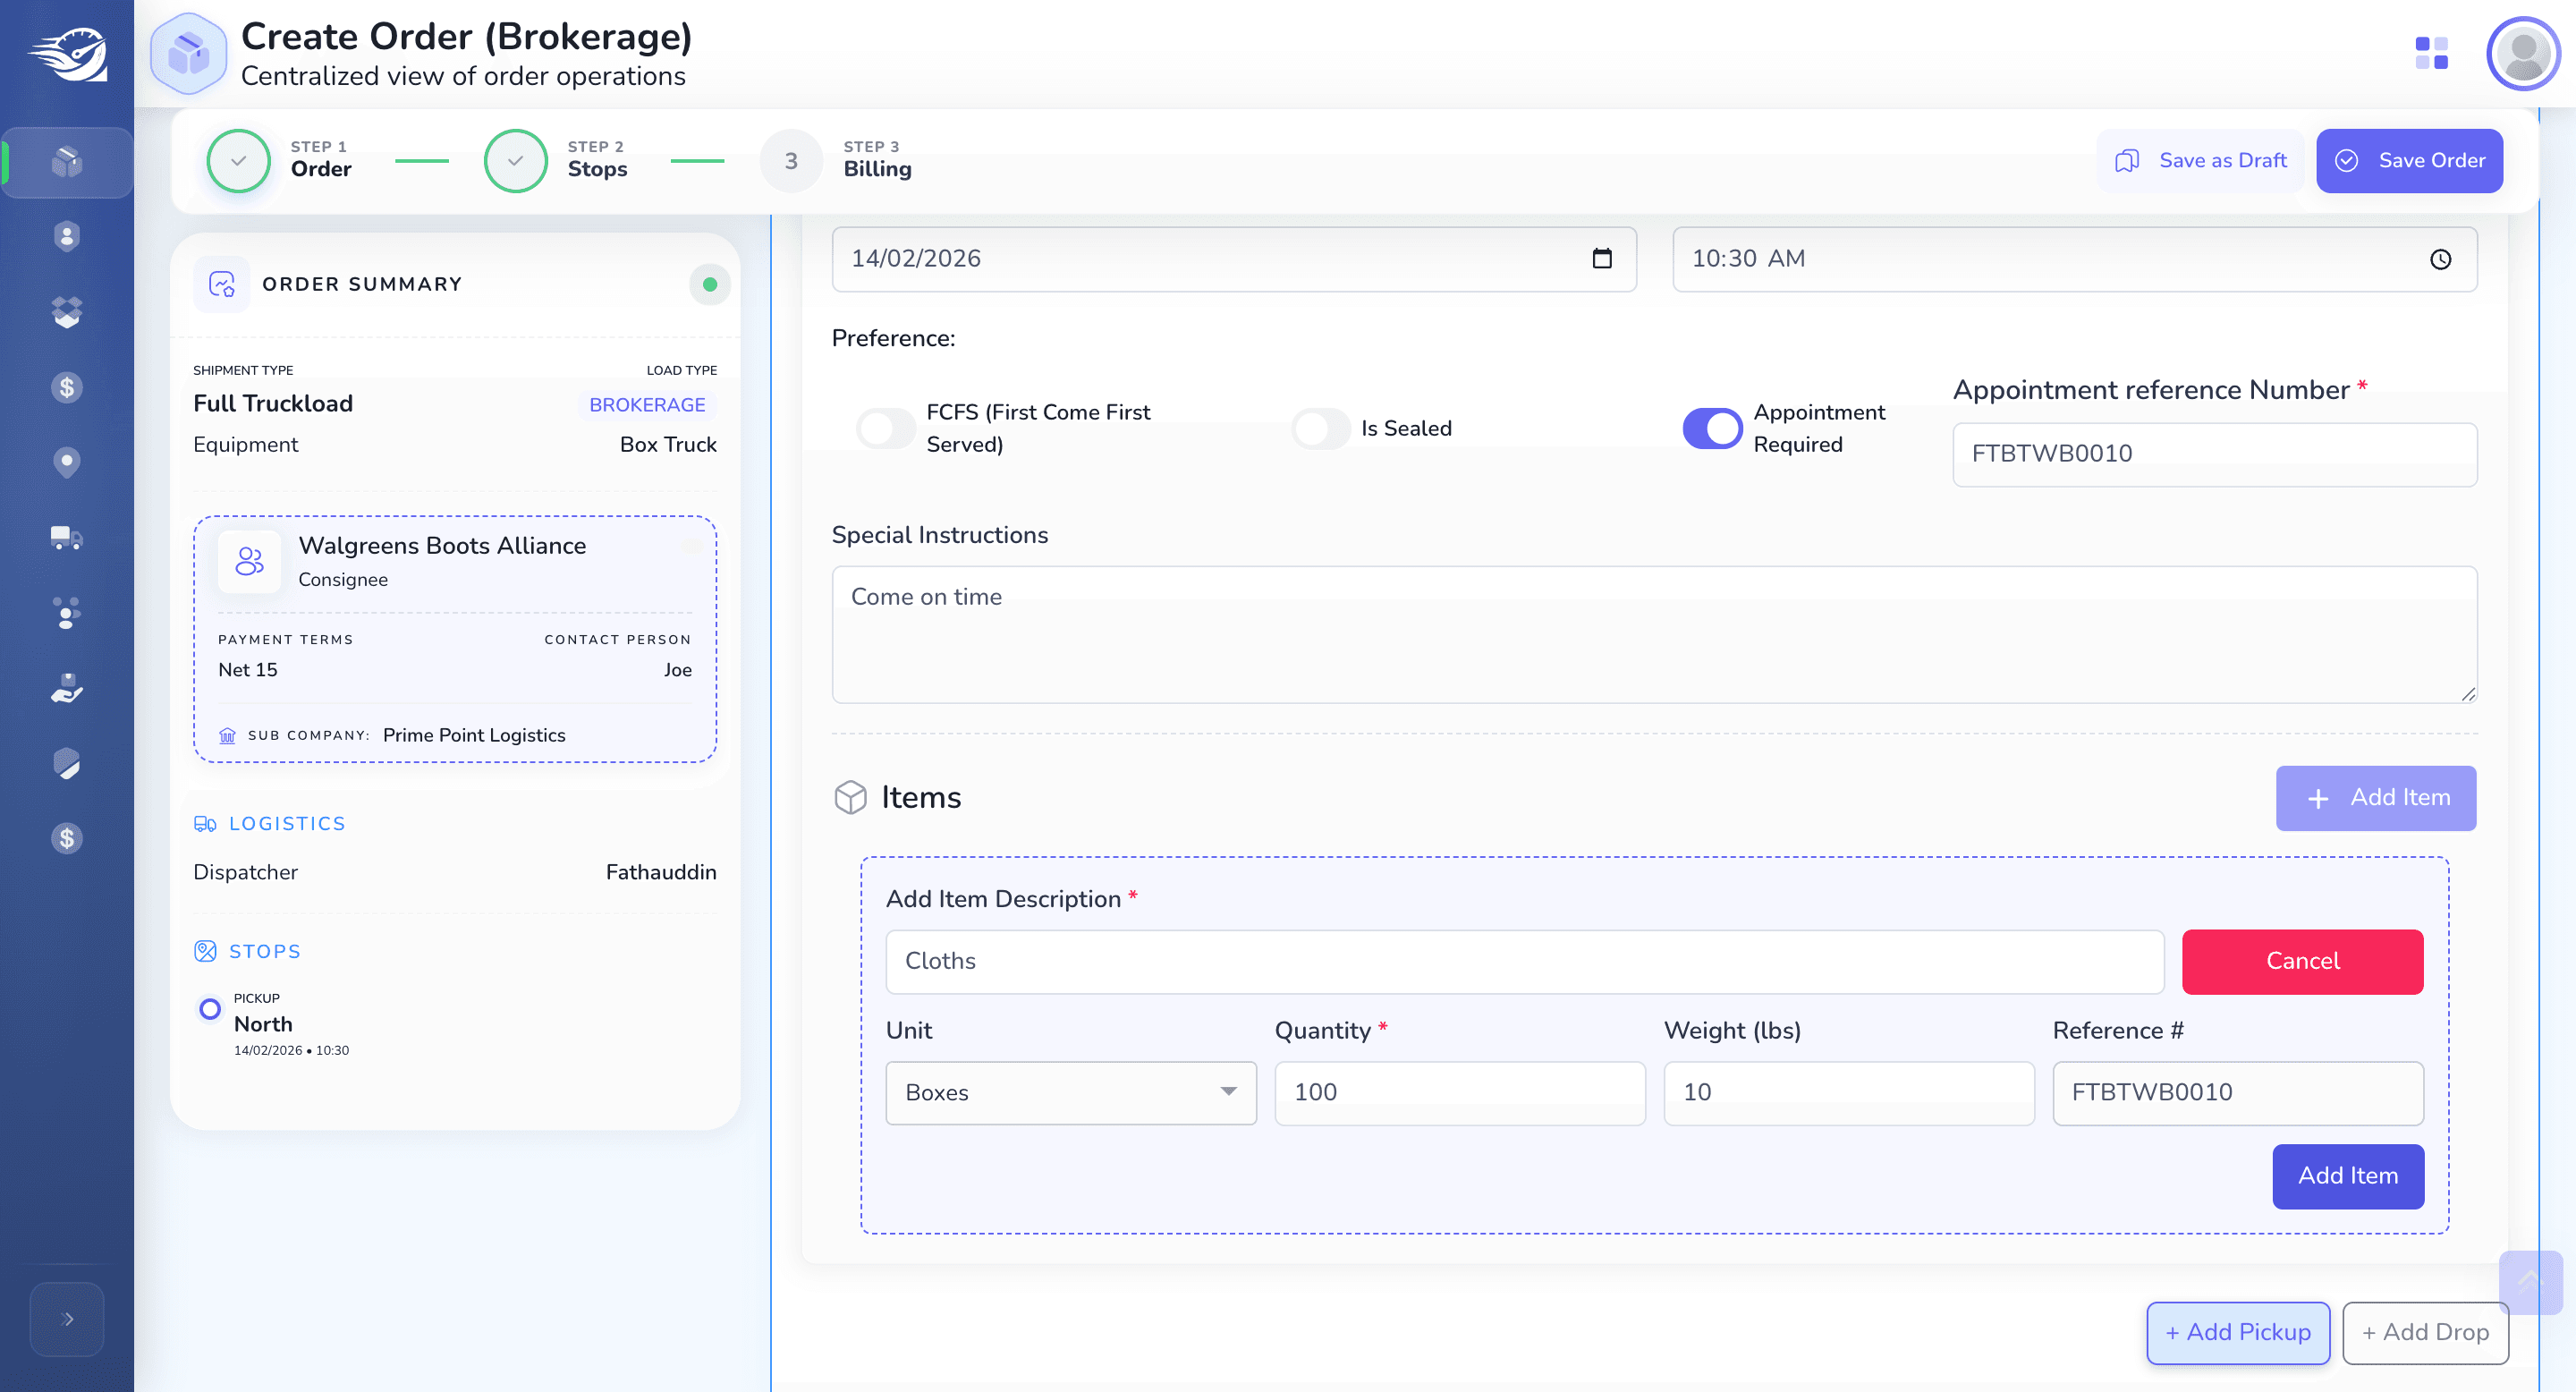
Task: Open the Unit dropdown showing Boxes
Action: [1070, 1093]
